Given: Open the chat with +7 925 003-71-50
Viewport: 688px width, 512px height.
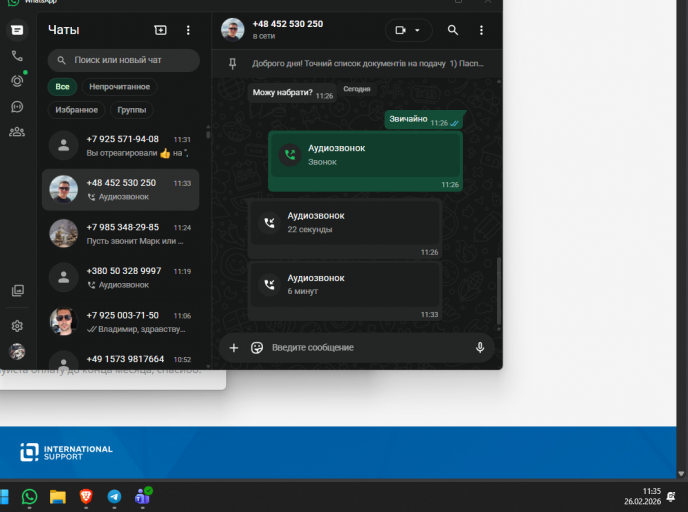Looking at the screenshot, I should click(121, 322).
